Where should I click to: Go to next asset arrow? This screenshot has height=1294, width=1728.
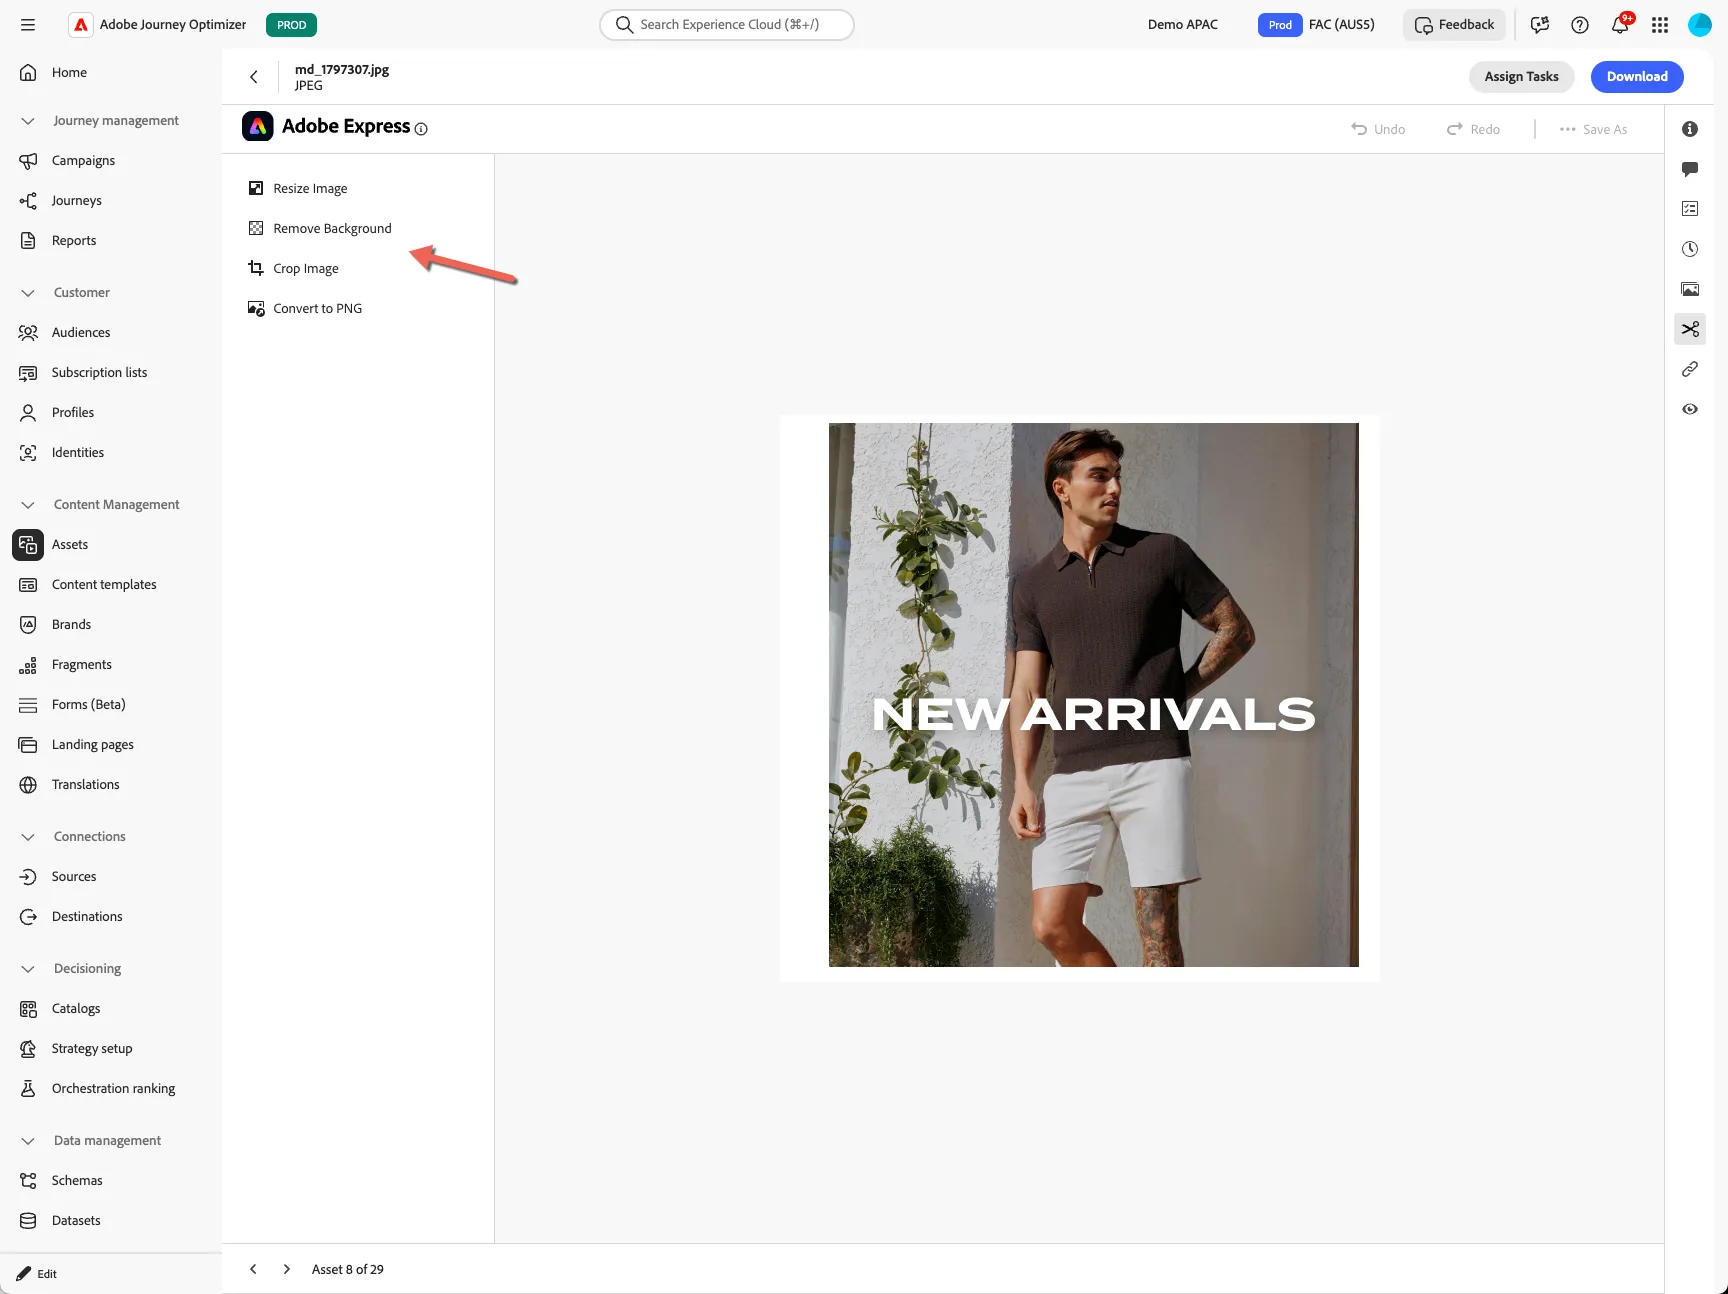pos(287,1269)
